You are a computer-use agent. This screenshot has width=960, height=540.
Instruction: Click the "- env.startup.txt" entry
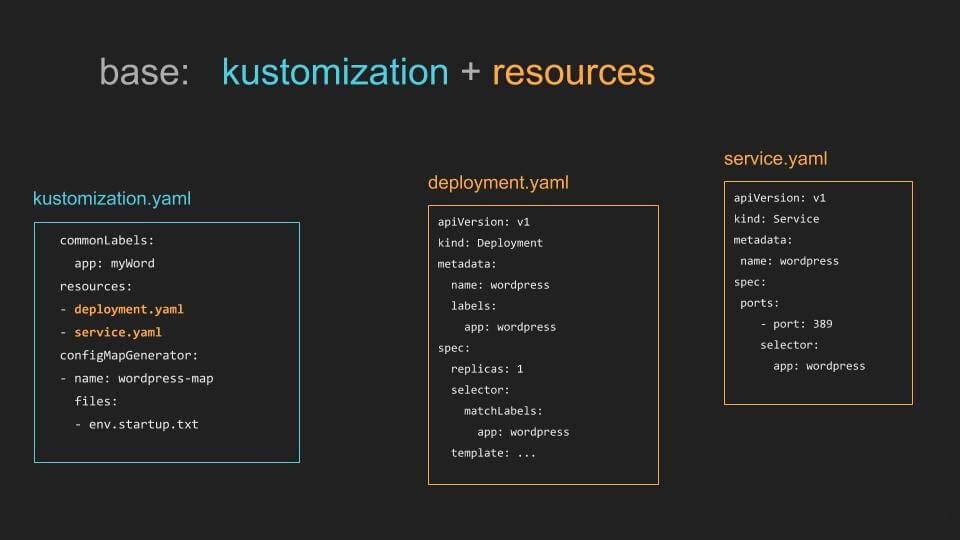click(x=137, y=424)
